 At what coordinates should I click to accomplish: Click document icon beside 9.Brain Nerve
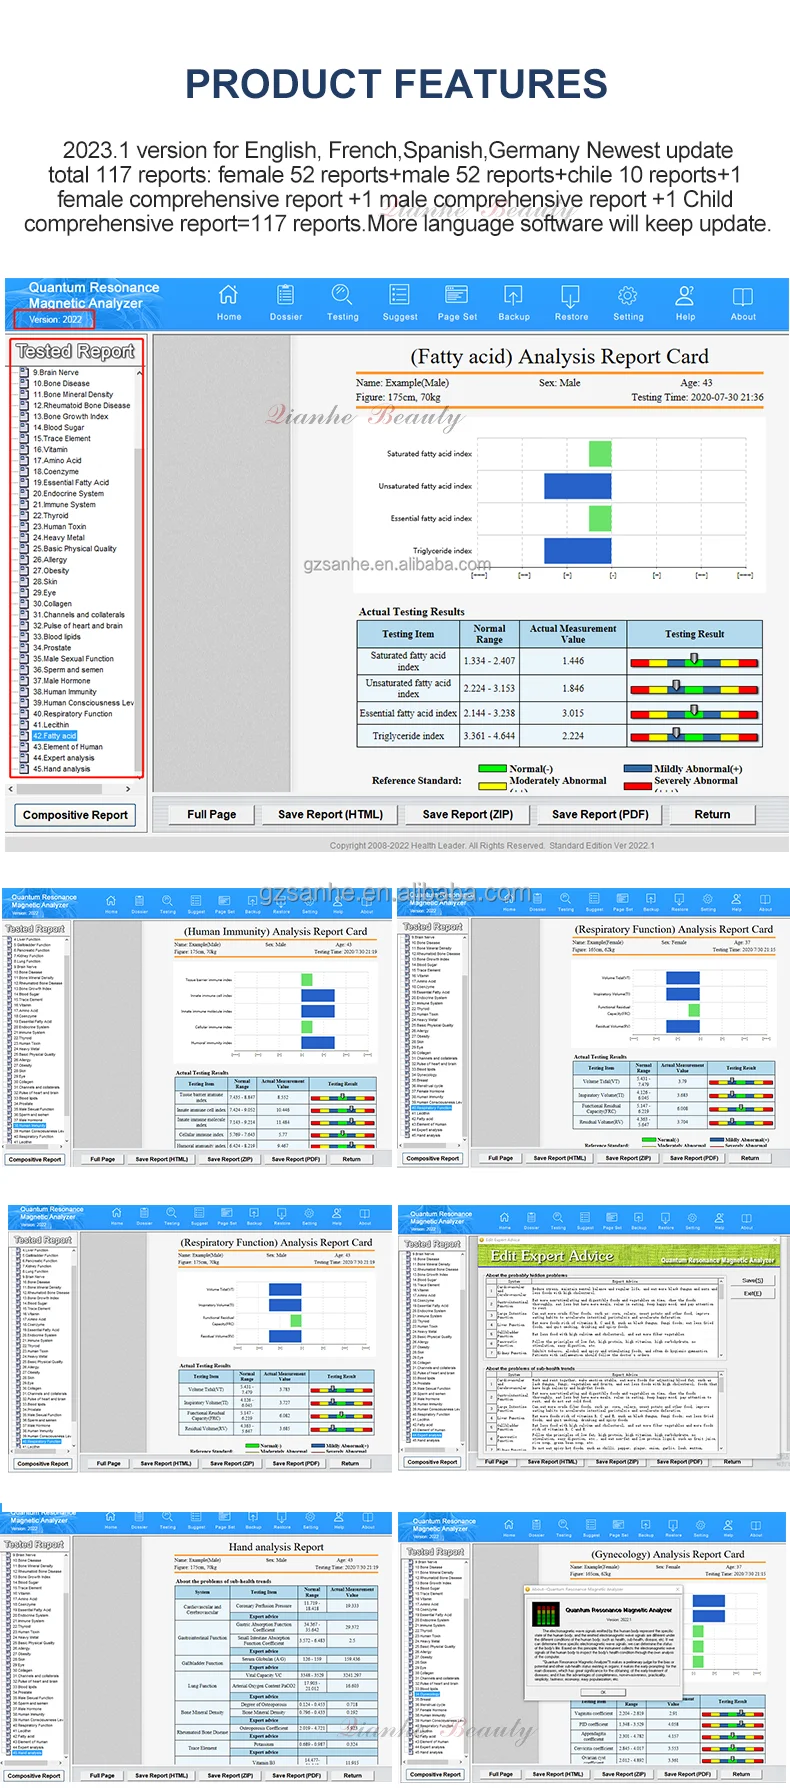[x=25, y=372]
